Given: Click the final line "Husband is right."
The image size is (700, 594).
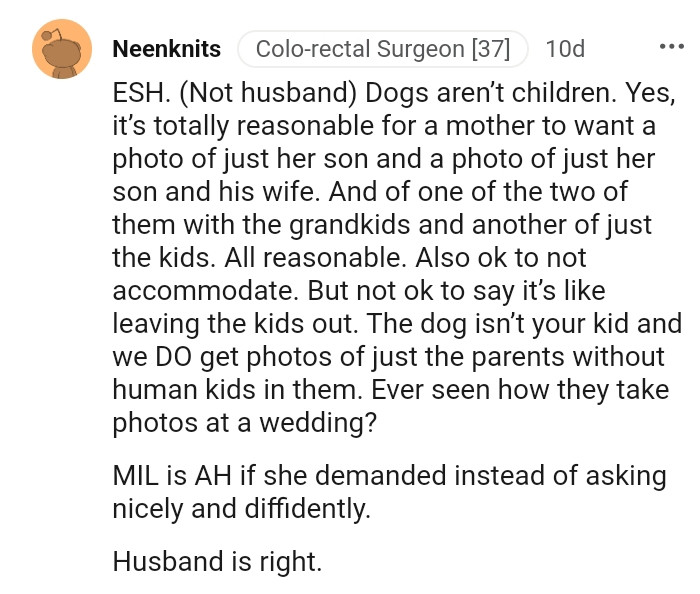Looking at the screenshot, I should (217, 561).
